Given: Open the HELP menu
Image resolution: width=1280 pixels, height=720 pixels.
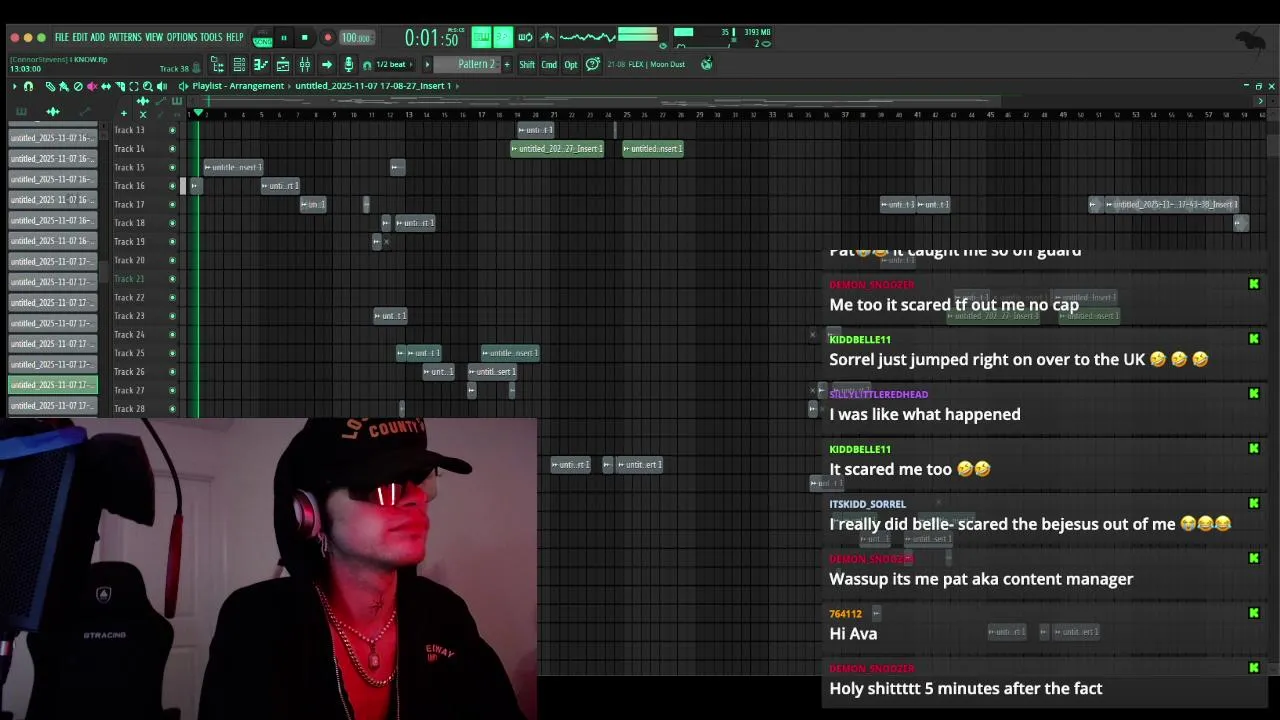Looking at the screenshot, I should [235, 37].
